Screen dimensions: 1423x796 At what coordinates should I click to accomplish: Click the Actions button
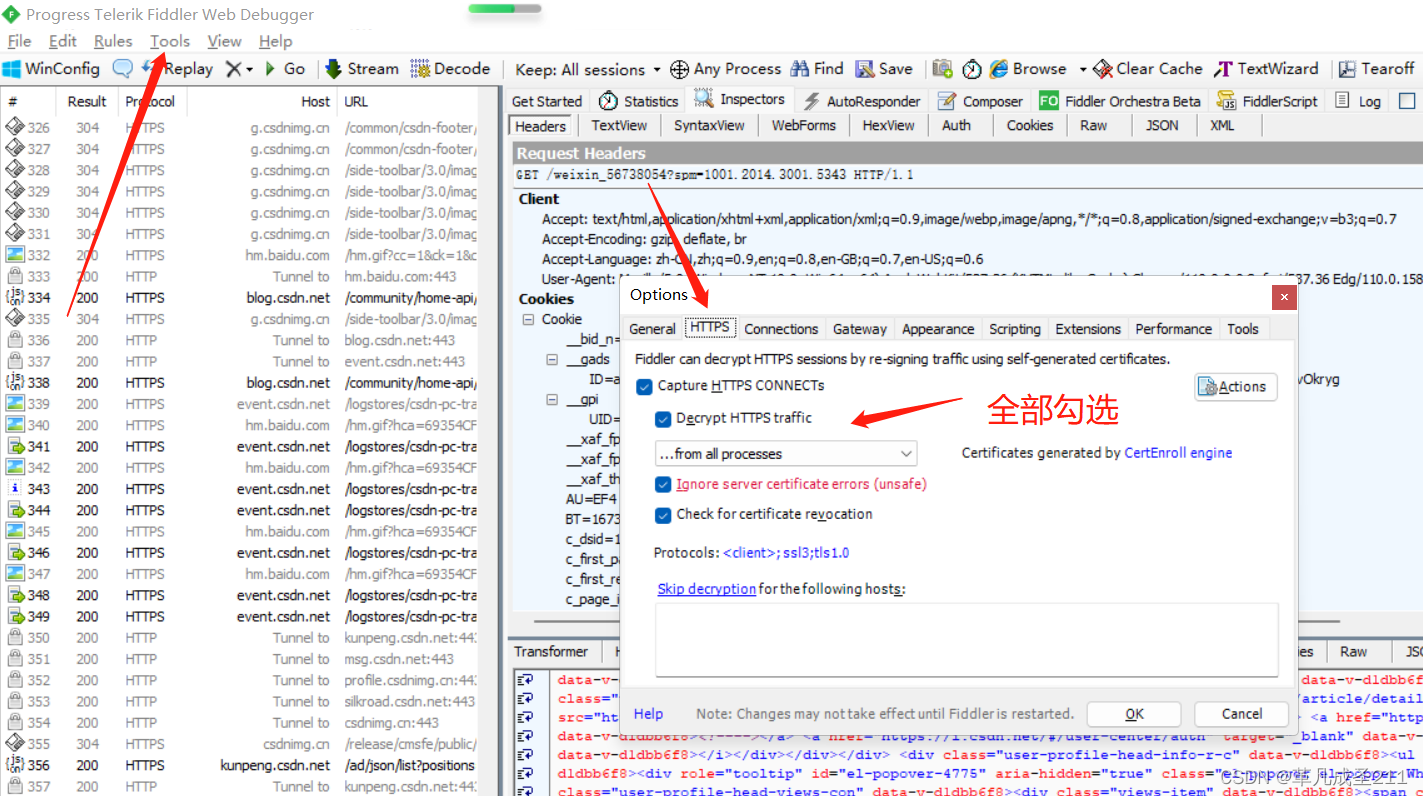(1235, 386)
